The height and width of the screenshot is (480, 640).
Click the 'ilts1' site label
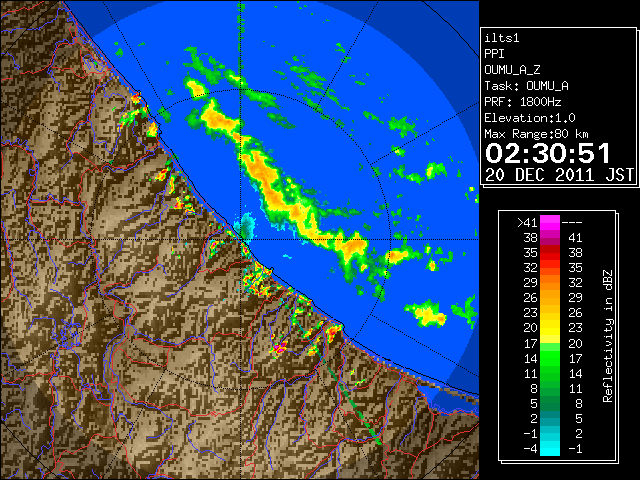click(502, 38)
